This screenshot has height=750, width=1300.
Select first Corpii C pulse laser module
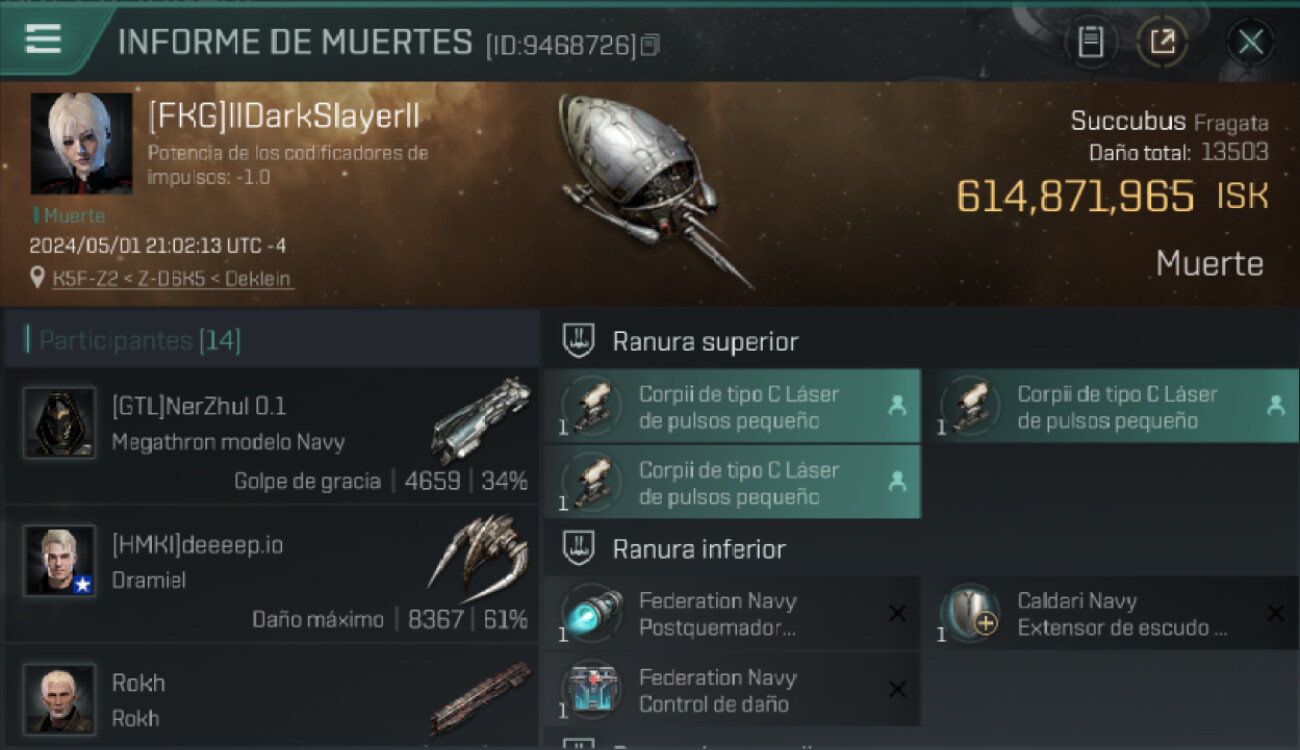point(732,406)
